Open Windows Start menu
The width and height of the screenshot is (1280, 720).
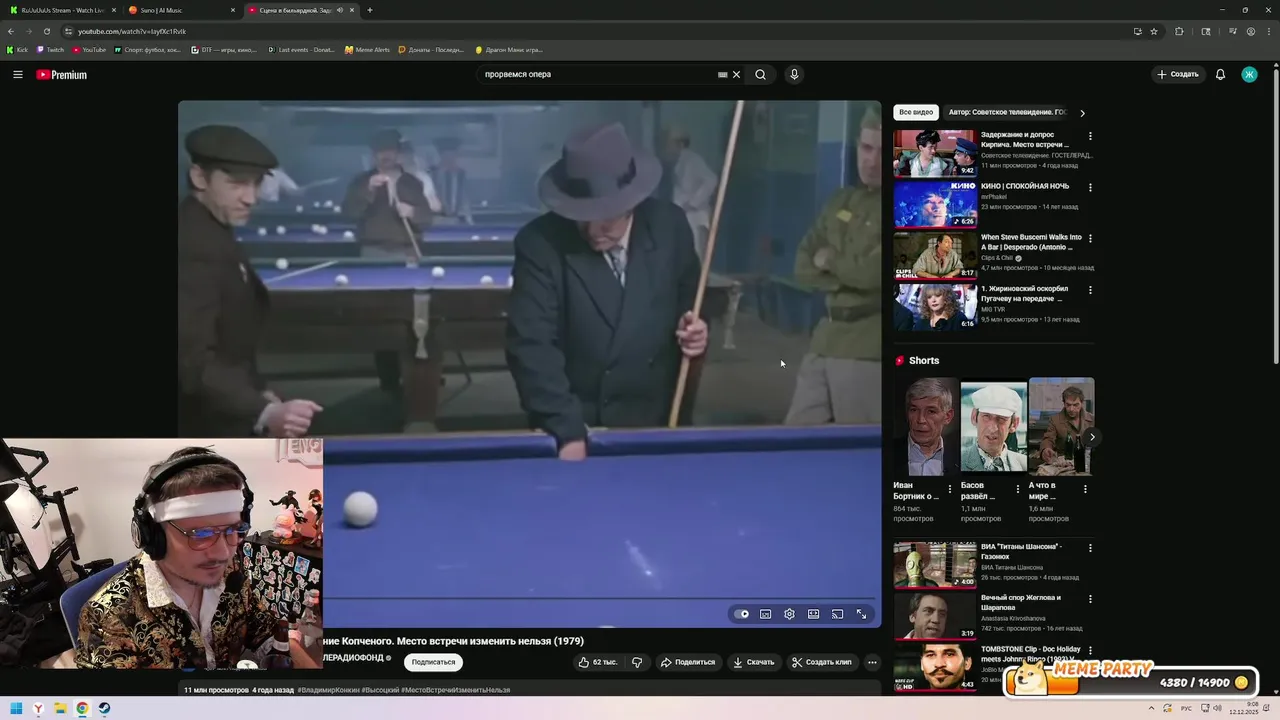[x=16, y=709]
